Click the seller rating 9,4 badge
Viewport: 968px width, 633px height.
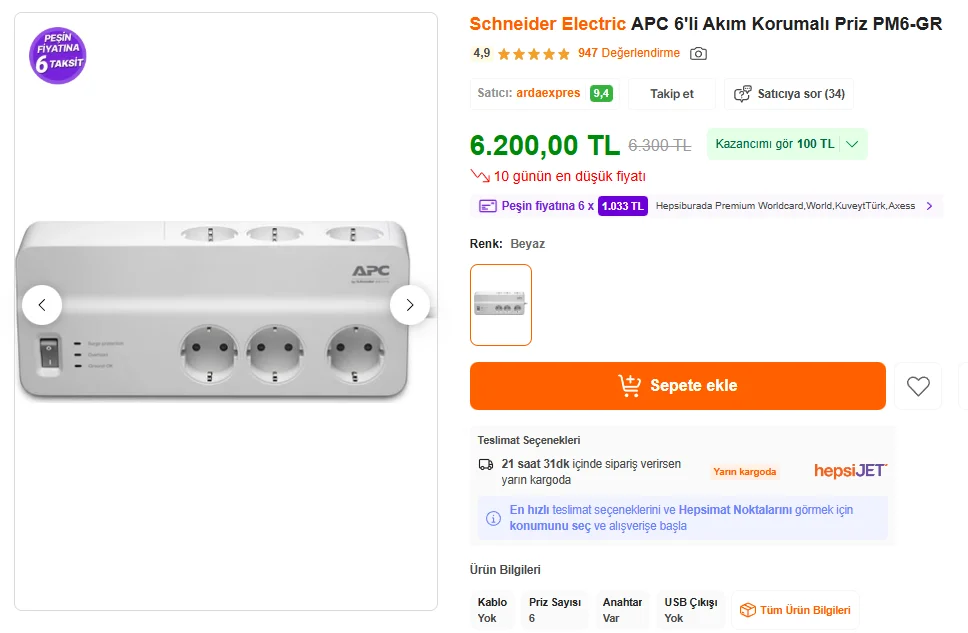click(x=601, y=94)
